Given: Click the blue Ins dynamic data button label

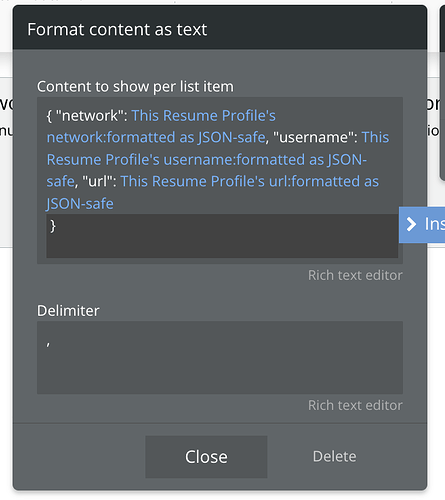Looking at the screenshot, I should (x=434, y=224).
